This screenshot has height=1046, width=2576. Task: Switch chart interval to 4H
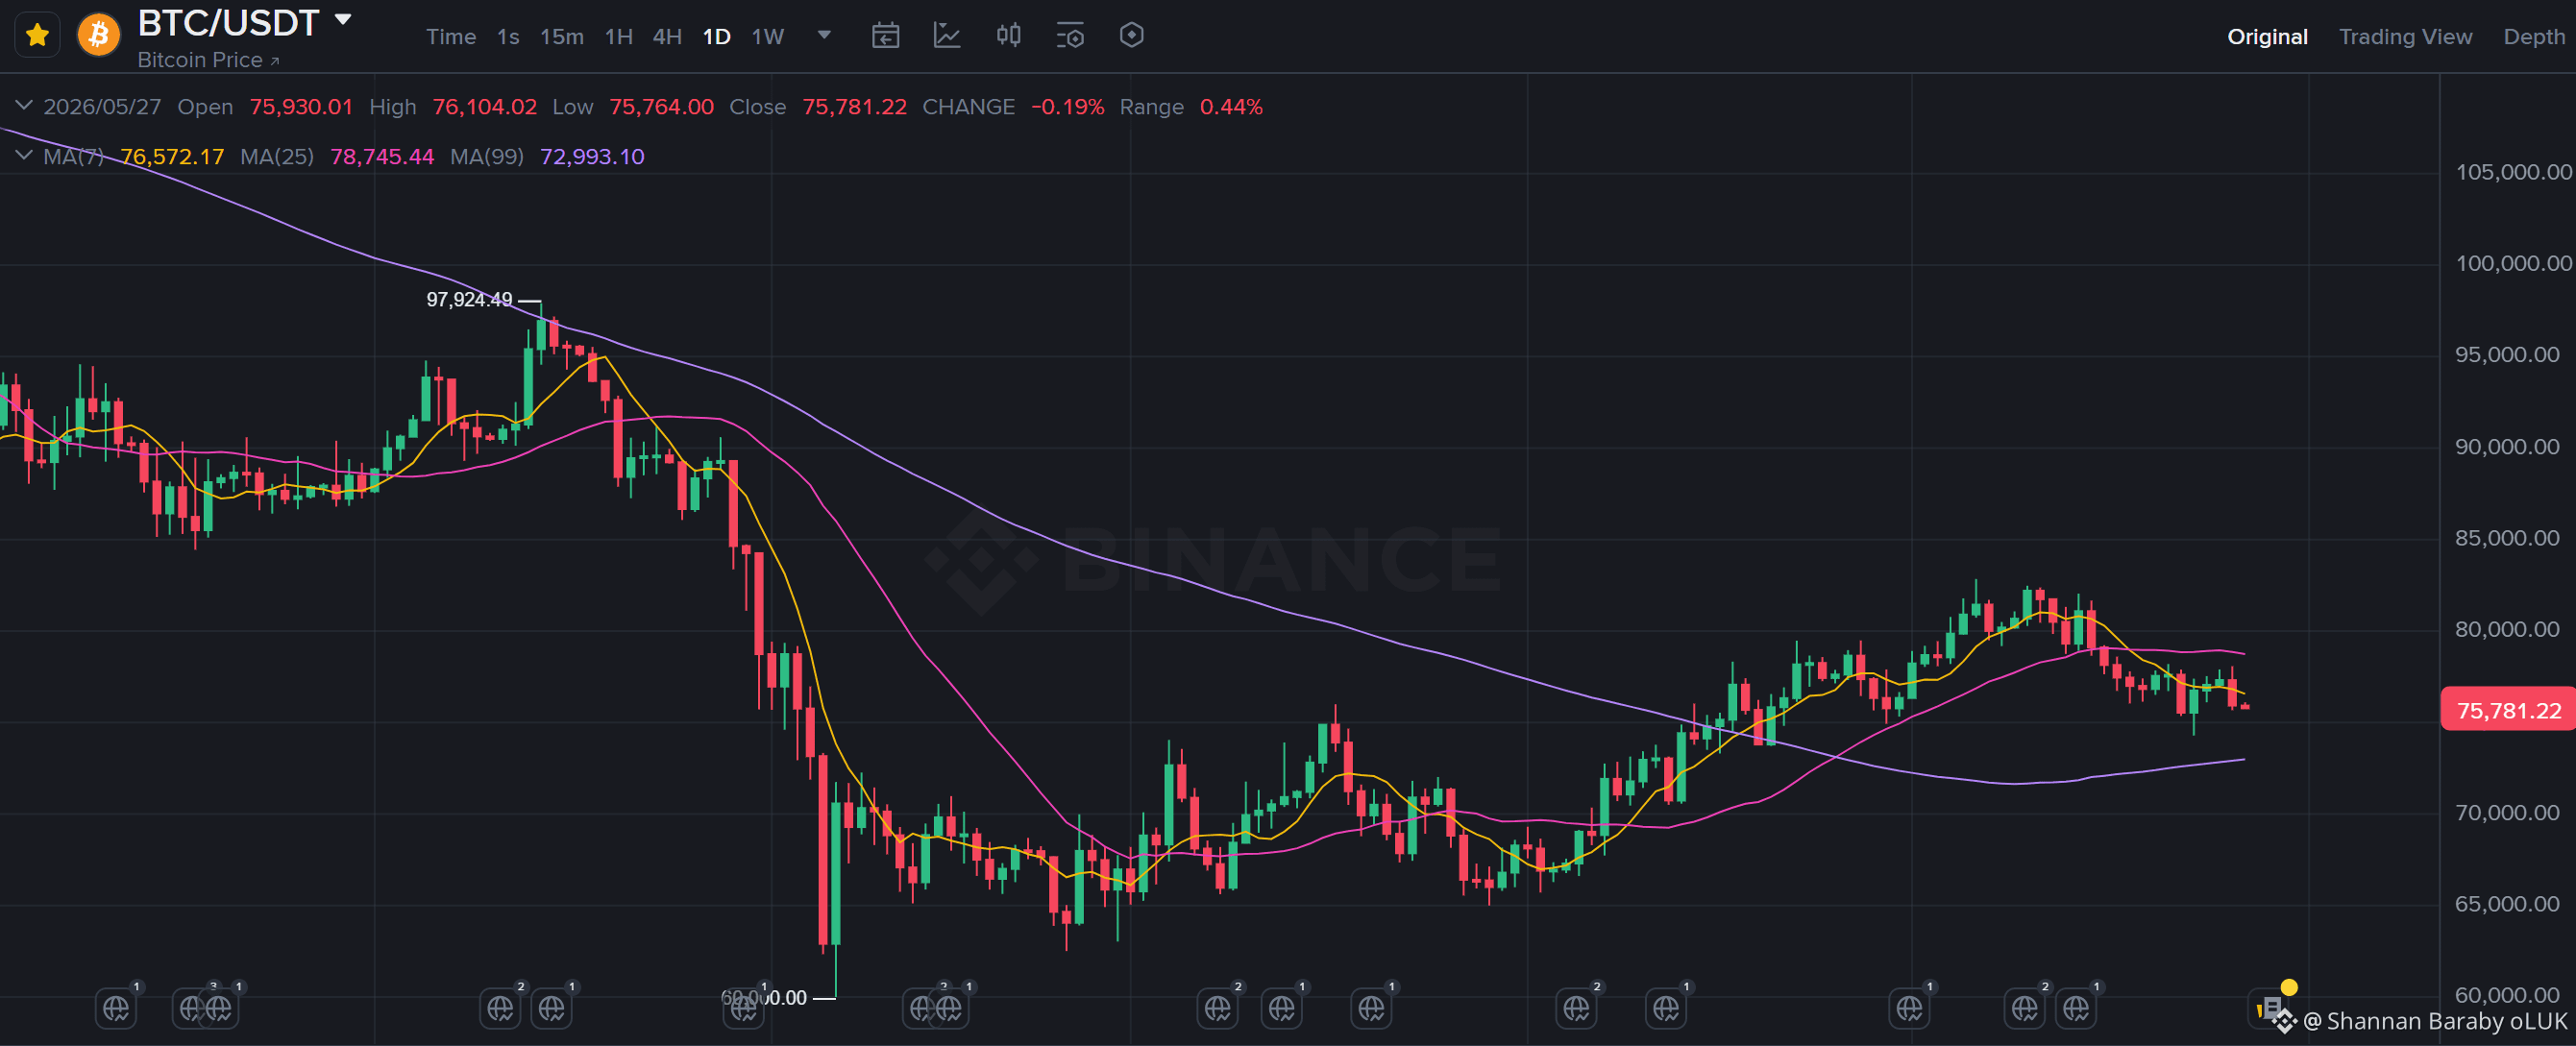coord(667,37)
